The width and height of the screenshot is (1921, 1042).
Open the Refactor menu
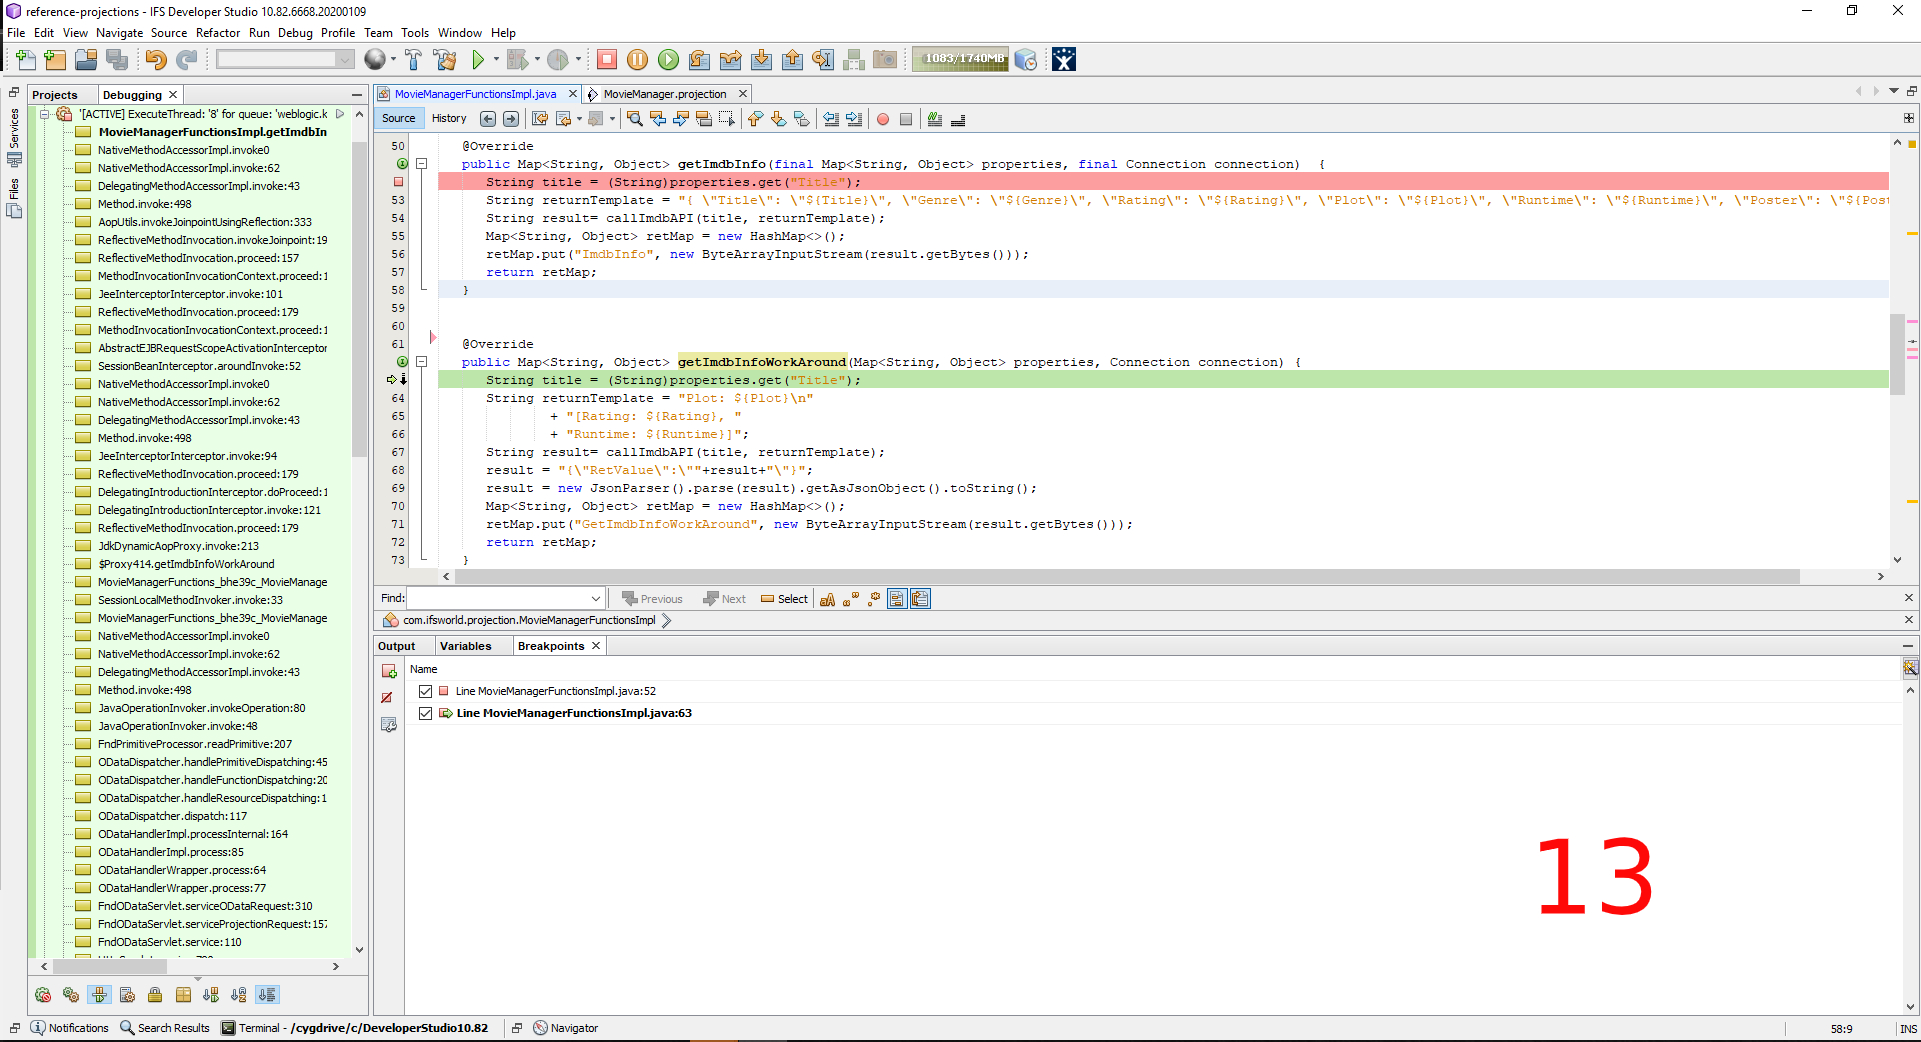tap(217, 33)
